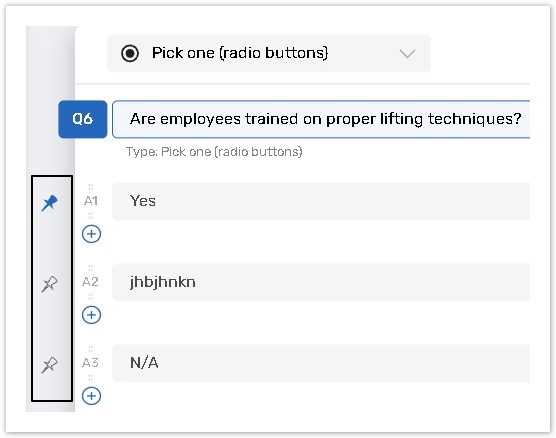Click the N/A answer field

[321, 363]
